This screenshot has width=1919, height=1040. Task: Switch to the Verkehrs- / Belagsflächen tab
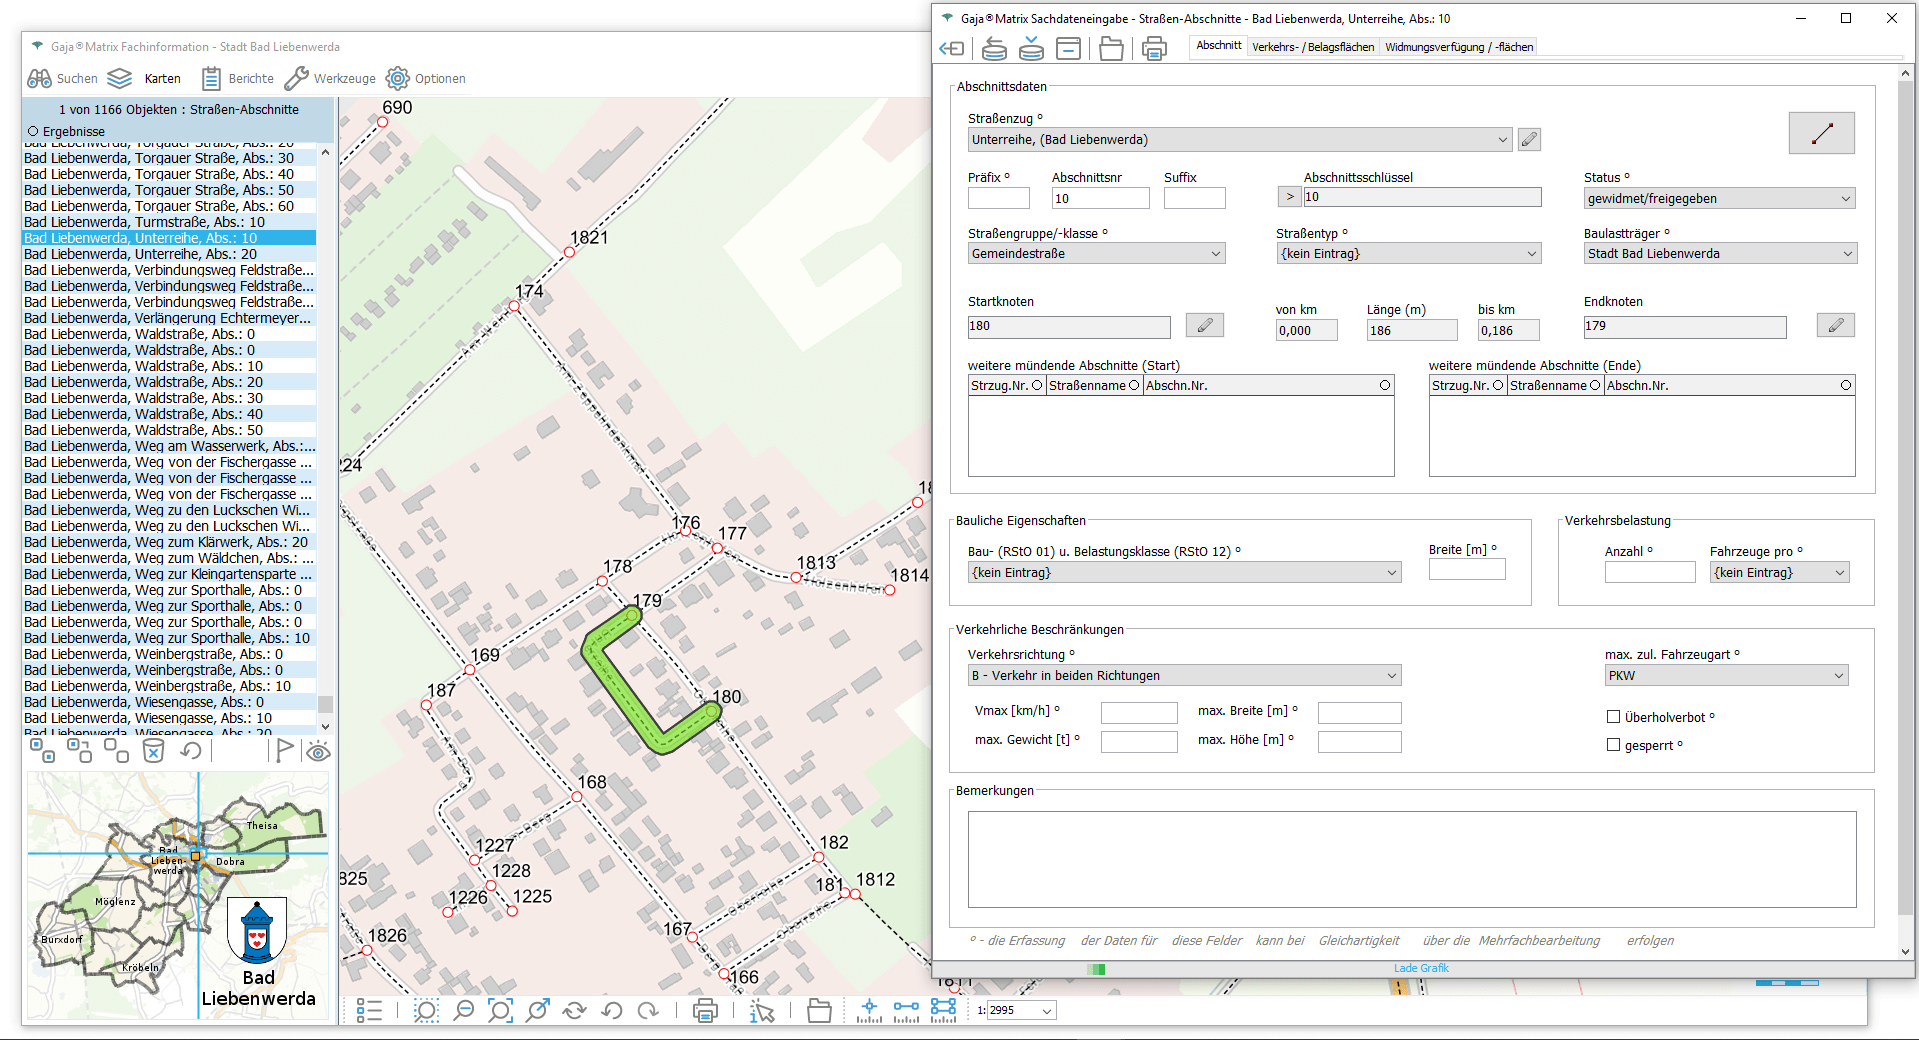1312,47
